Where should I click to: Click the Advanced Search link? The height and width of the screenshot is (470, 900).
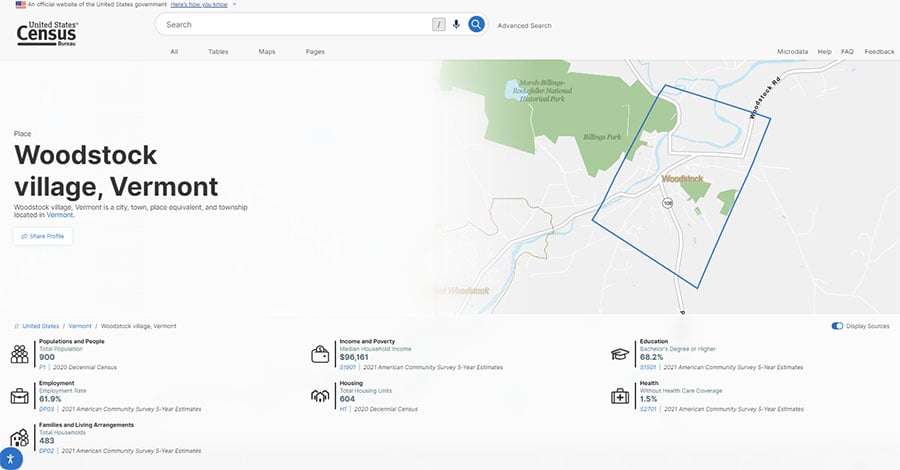point(525,26)
